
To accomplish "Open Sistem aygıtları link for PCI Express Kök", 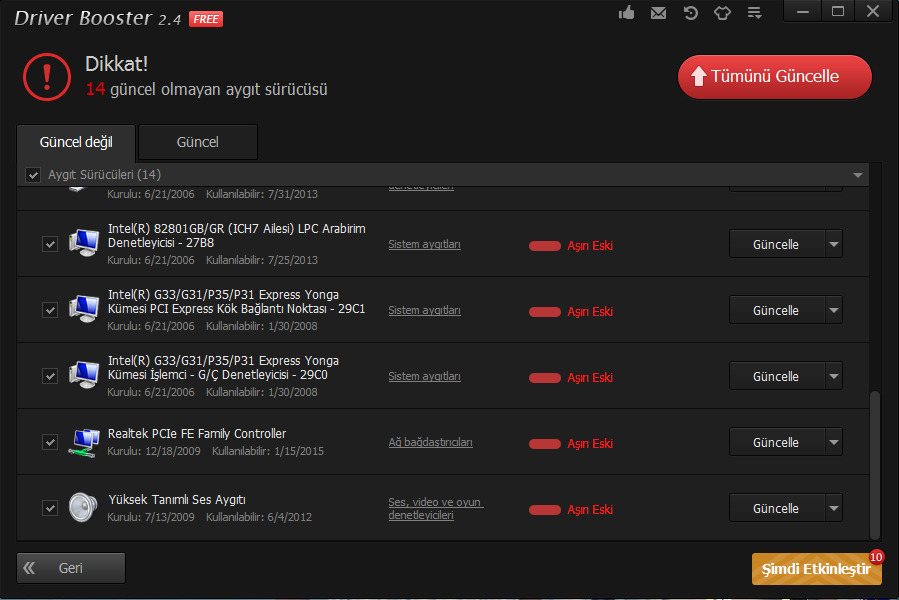I will (x=424, y=310).
